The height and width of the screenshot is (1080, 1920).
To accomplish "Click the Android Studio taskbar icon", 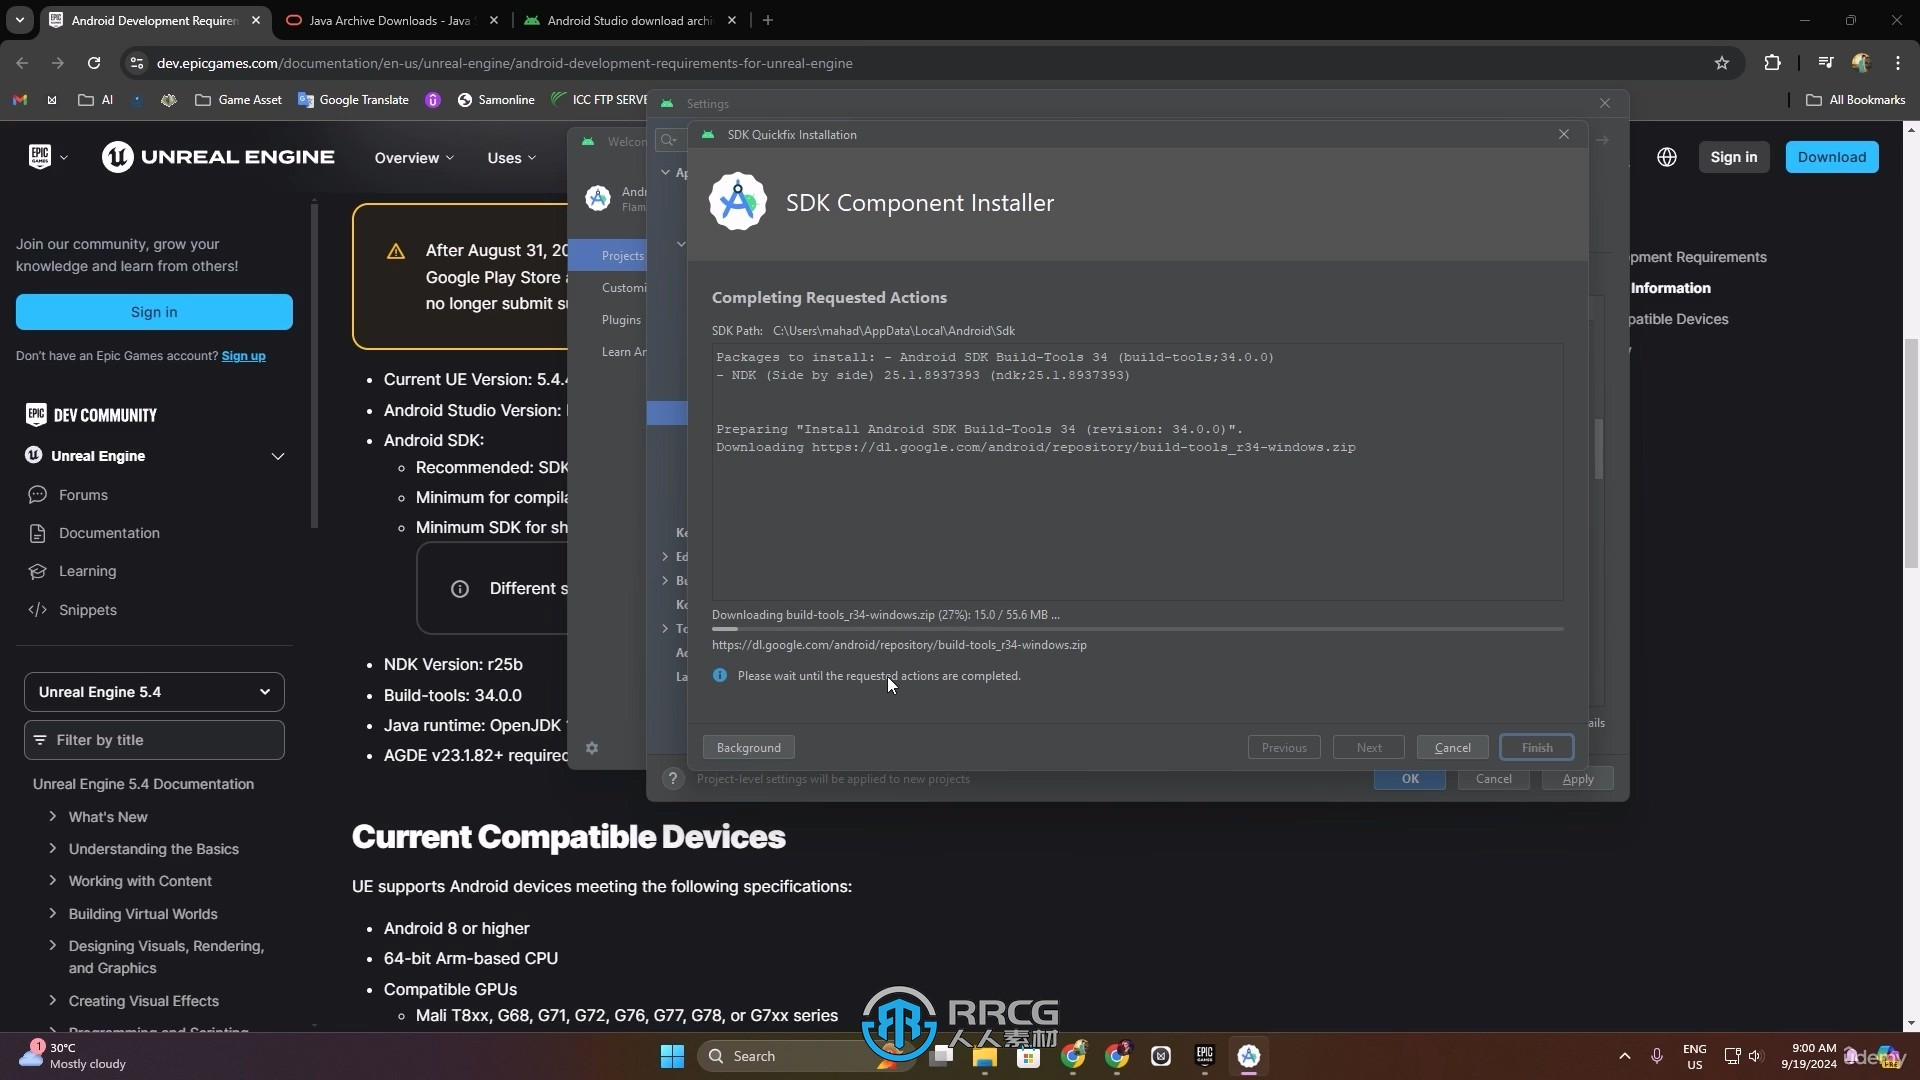I will click(1249, 1056).
